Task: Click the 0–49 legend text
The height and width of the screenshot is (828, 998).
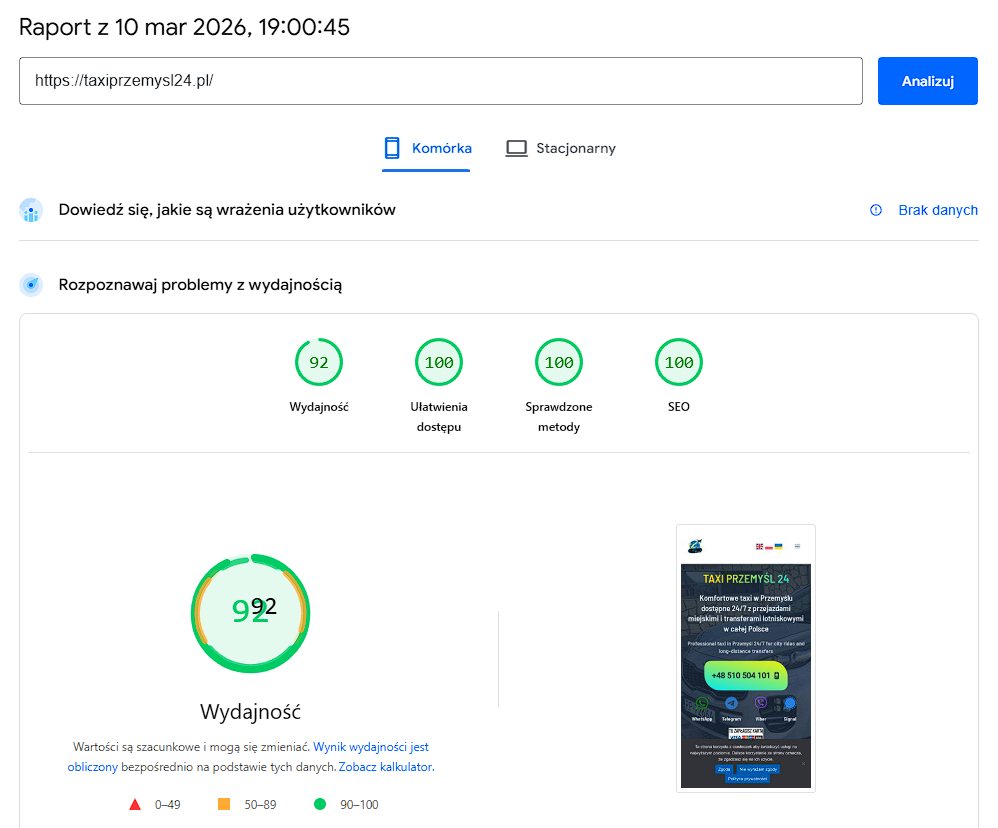Action: coord(167,804)
